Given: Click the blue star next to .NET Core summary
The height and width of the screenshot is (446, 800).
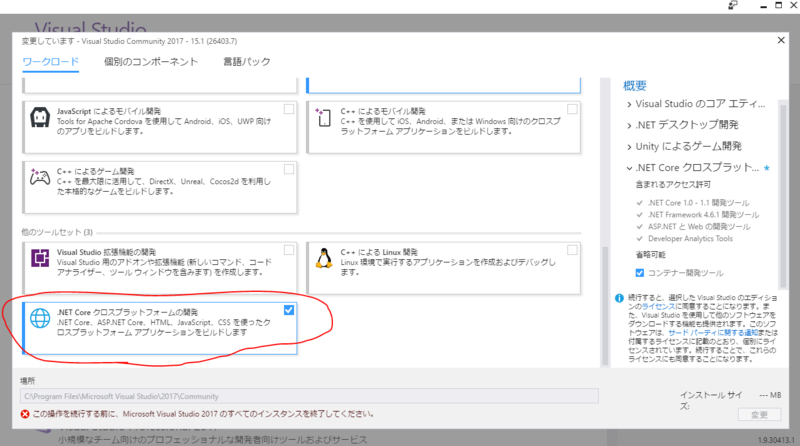Looking at the screenshot, I should click(767, 168).
